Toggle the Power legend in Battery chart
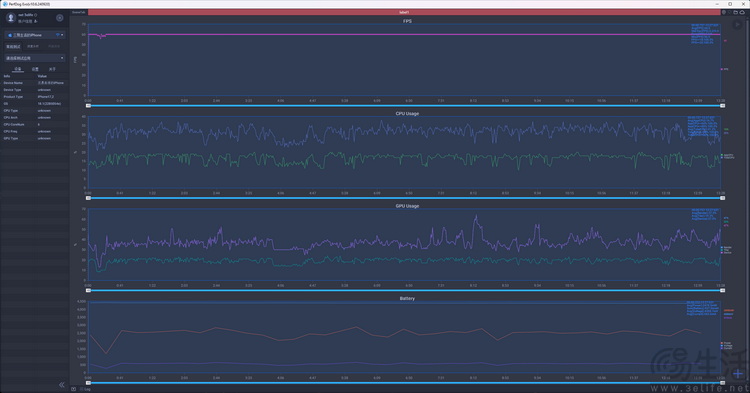 726,343
